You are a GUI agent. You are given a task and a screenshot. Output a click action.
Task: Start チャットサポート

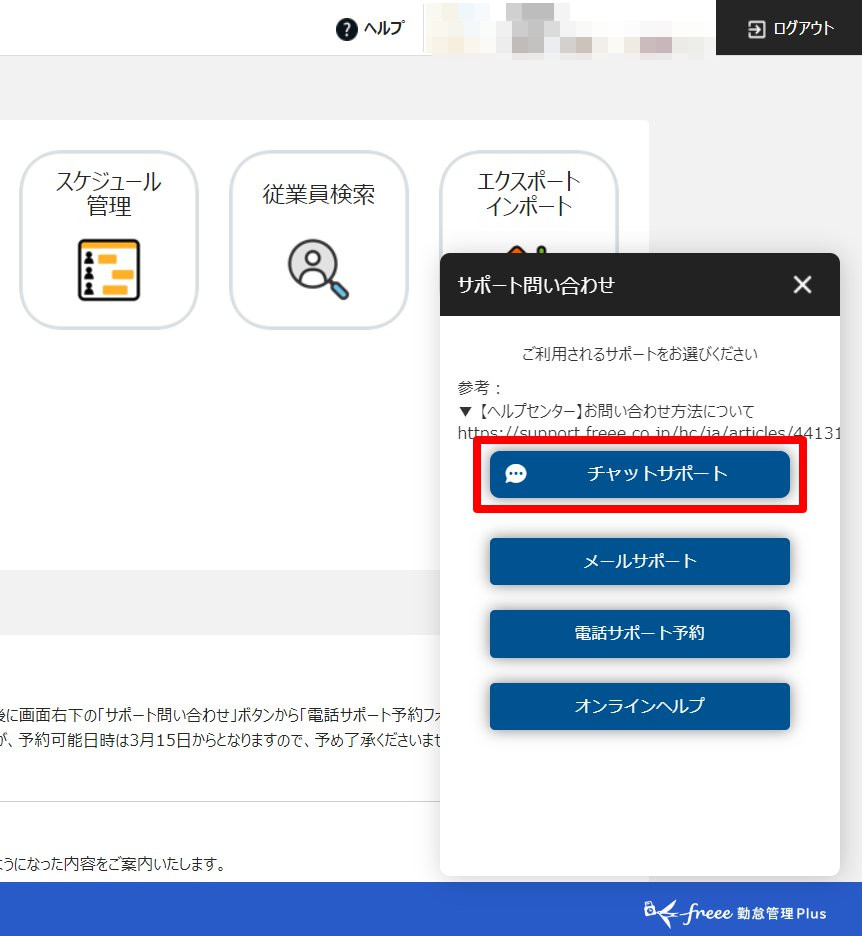click(640, 474)
